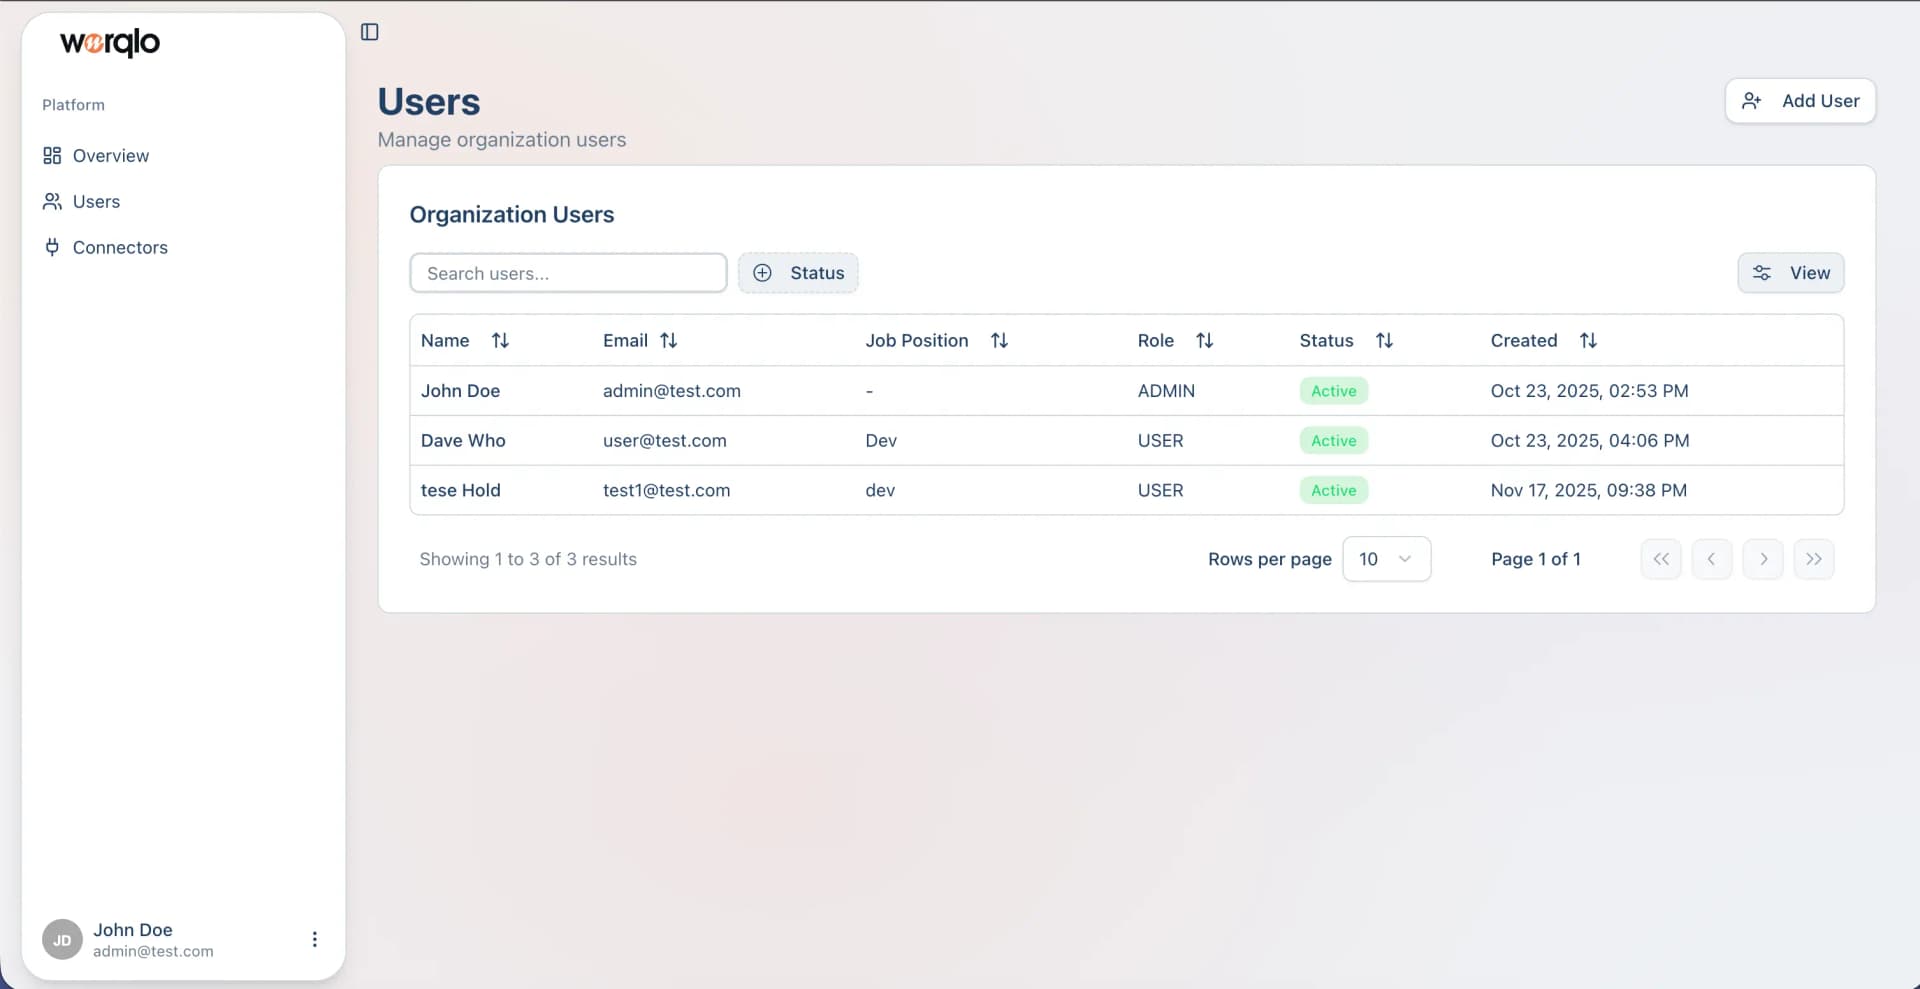The width and height of the screenshot is (1920, 989).
Task: Collapse the sidebar panel
Action: [x=368, y=31]
